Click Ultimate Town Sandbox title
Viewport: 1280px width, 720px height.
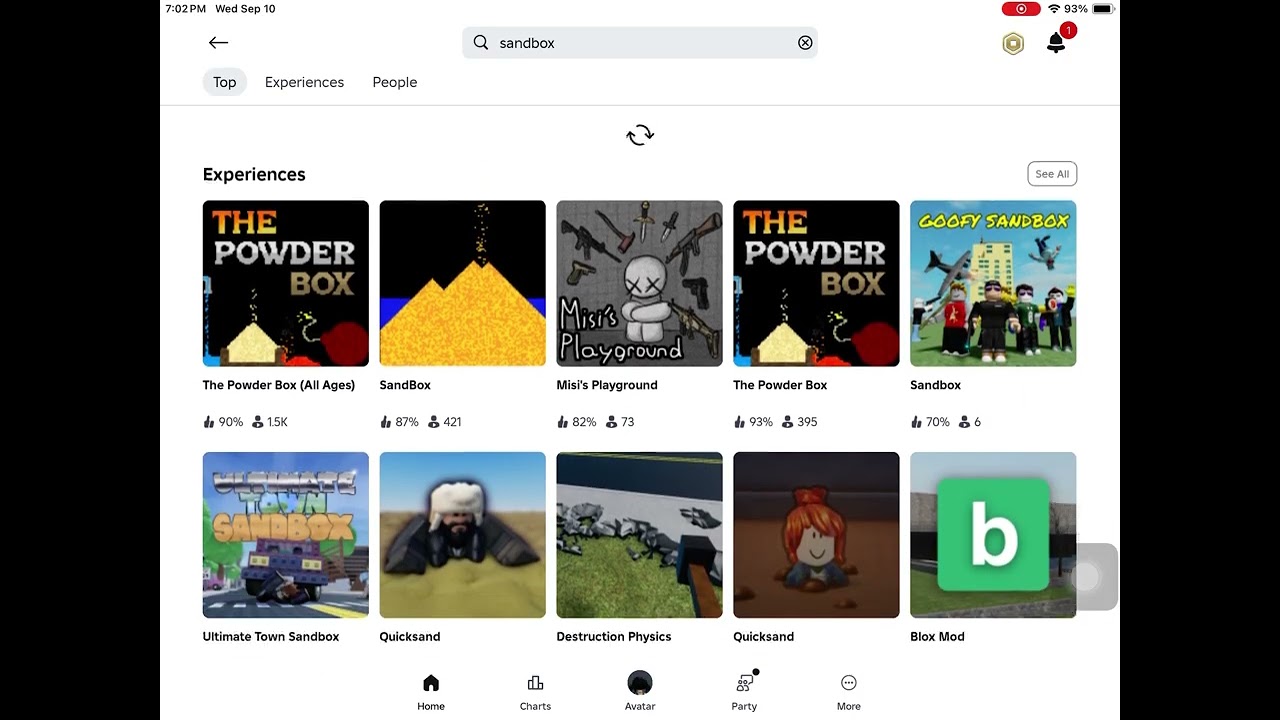pos(271,636)
